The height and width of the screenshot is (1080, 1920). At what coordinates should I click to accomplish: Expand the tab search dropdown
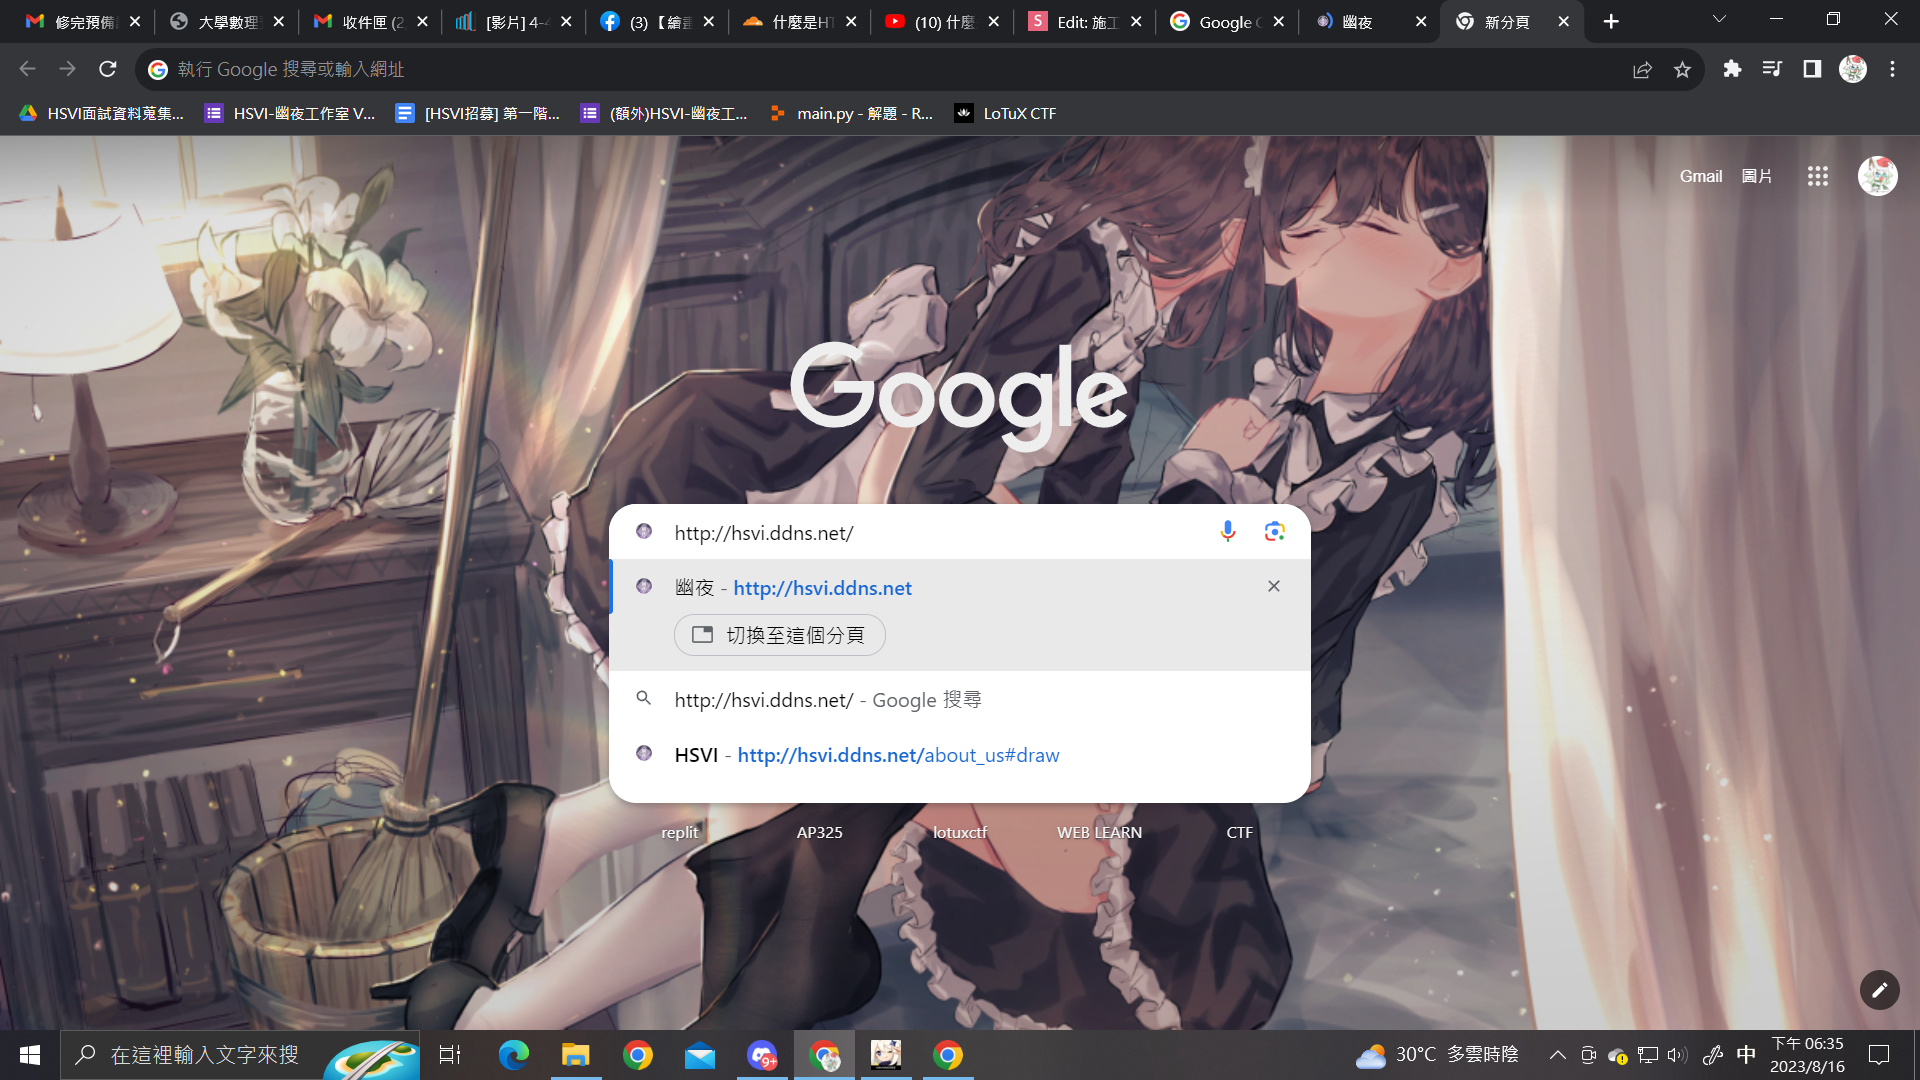[1719, 20]
